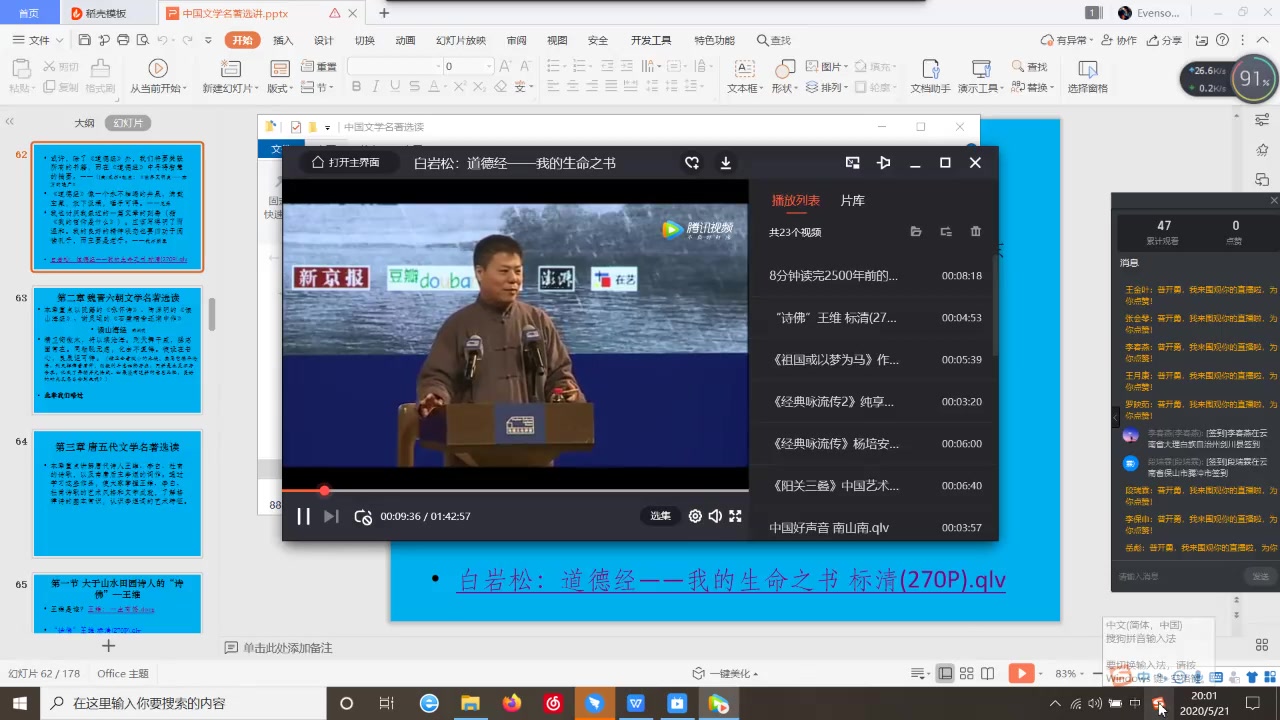Play 《祖国或以梦为马》 playlist item
Viewport: 1280px width, 720px height.
(x=873, y=359)
